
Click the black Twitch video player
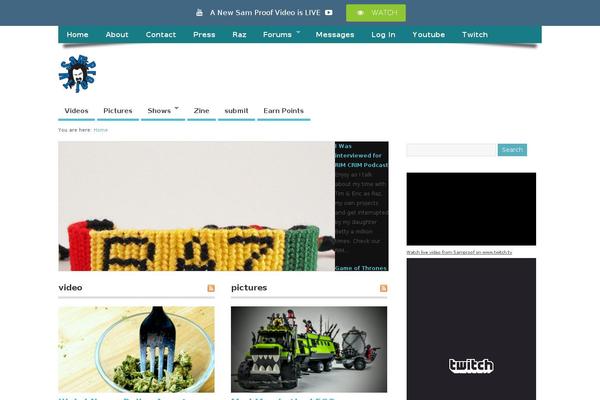pyautogui.click(x=471, y=209)
